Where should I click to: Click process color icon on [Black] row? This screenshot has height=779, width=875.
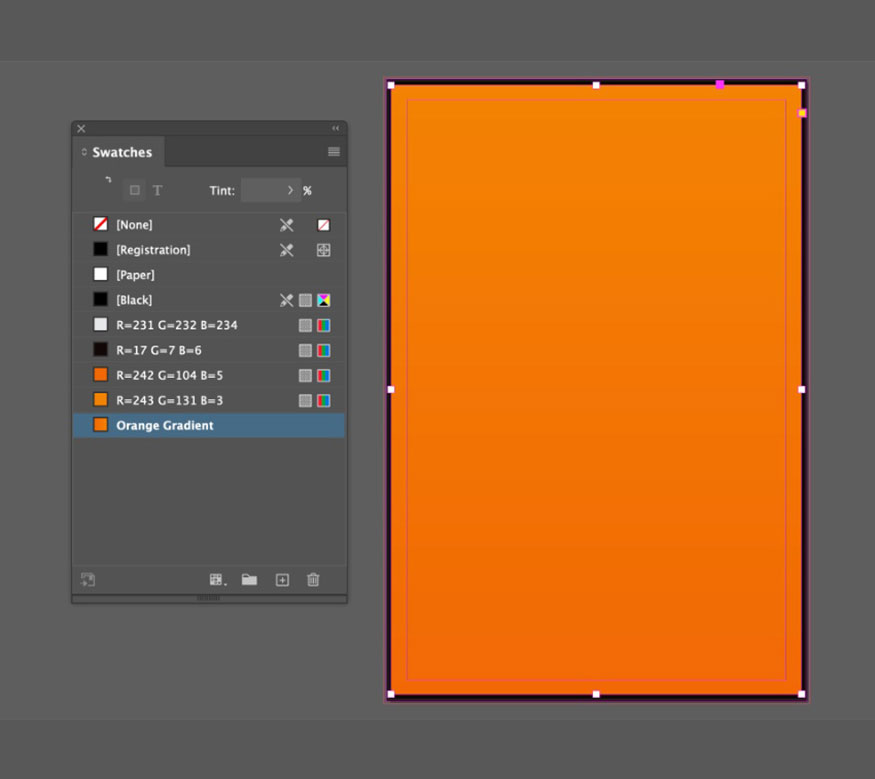pos(305,300)
